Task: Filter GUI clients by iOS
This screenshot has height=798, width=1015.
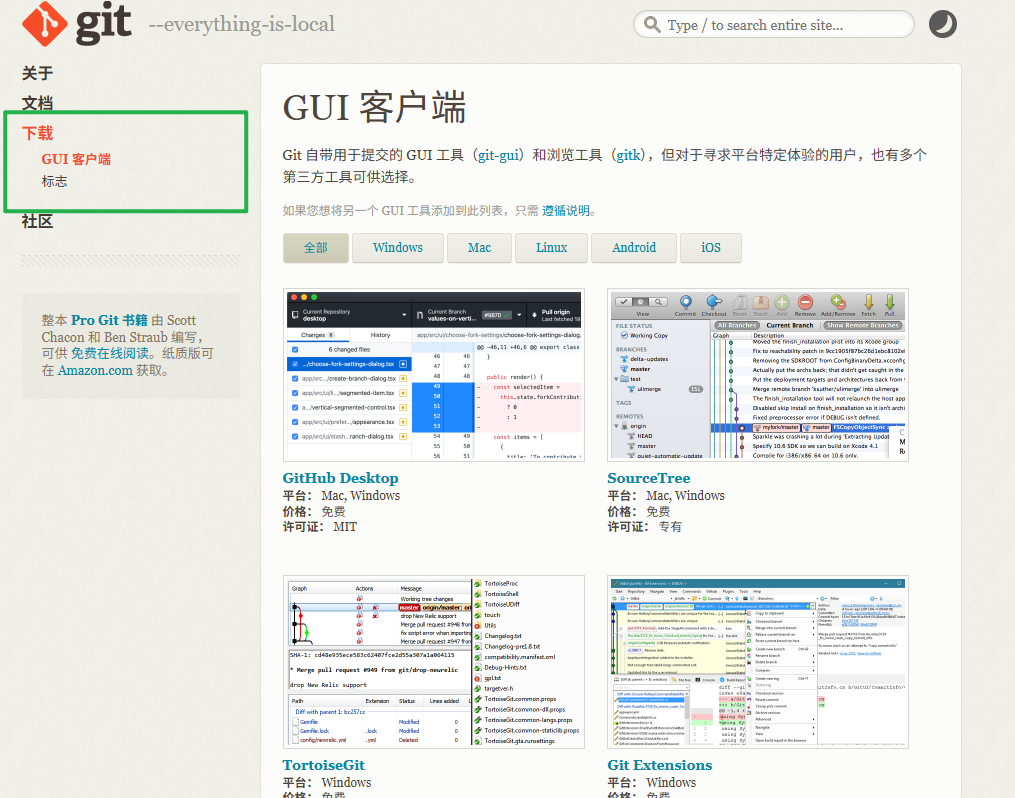Action: click(x=711, y=248)
